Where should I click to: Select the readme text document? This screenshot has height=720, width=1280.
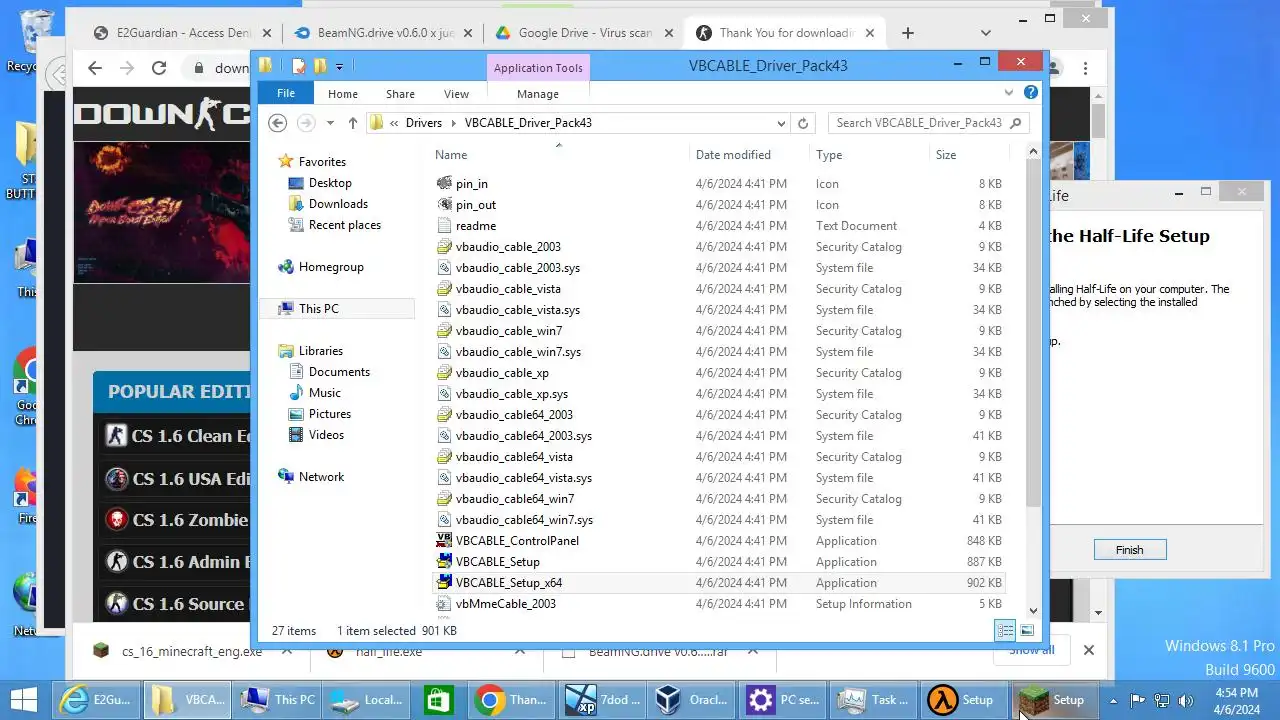click(x=476, y=226)
